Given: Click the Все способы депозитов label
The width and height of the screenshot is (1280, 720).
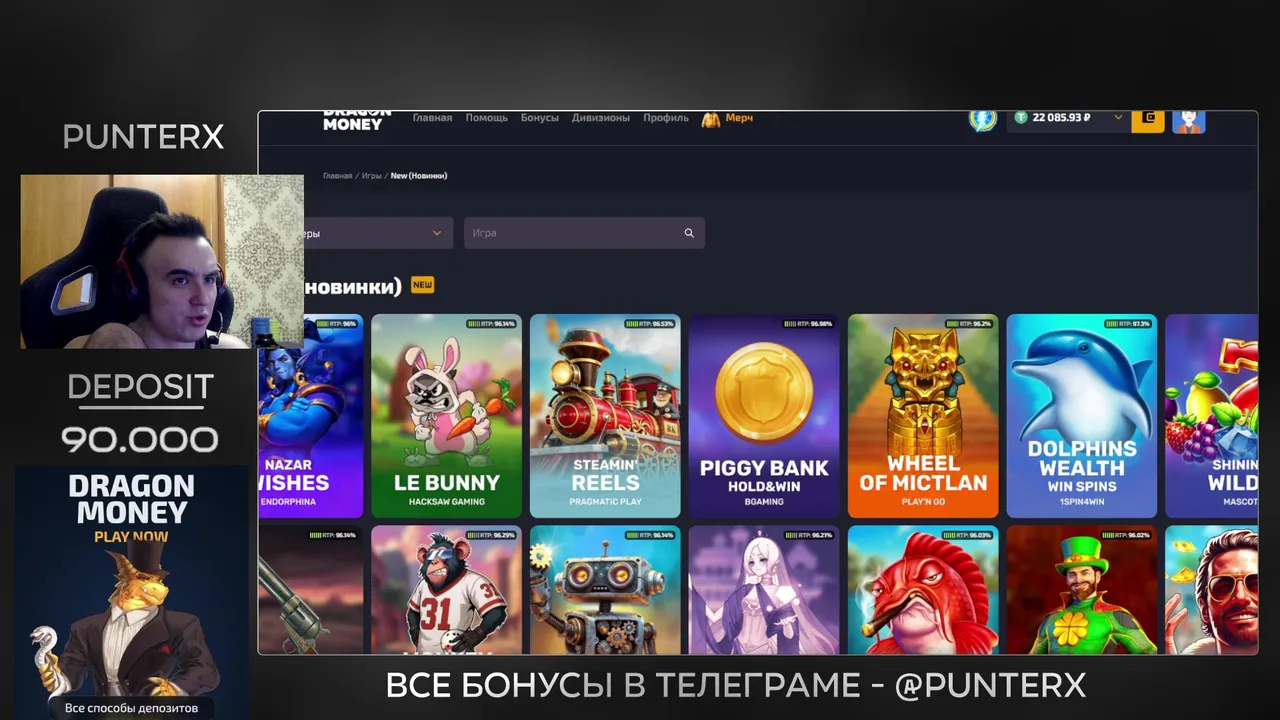Looking at the screenshot, I should pyautogui.click(x=131, y=708).
